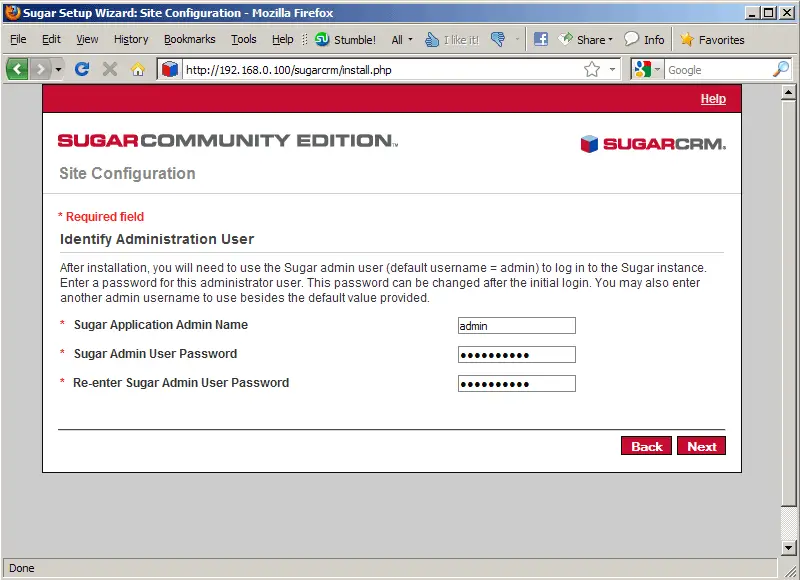The height and width of the screenshot is (580, 800).
Task: Click the Stumble! toolbar button
Action: 345,39
